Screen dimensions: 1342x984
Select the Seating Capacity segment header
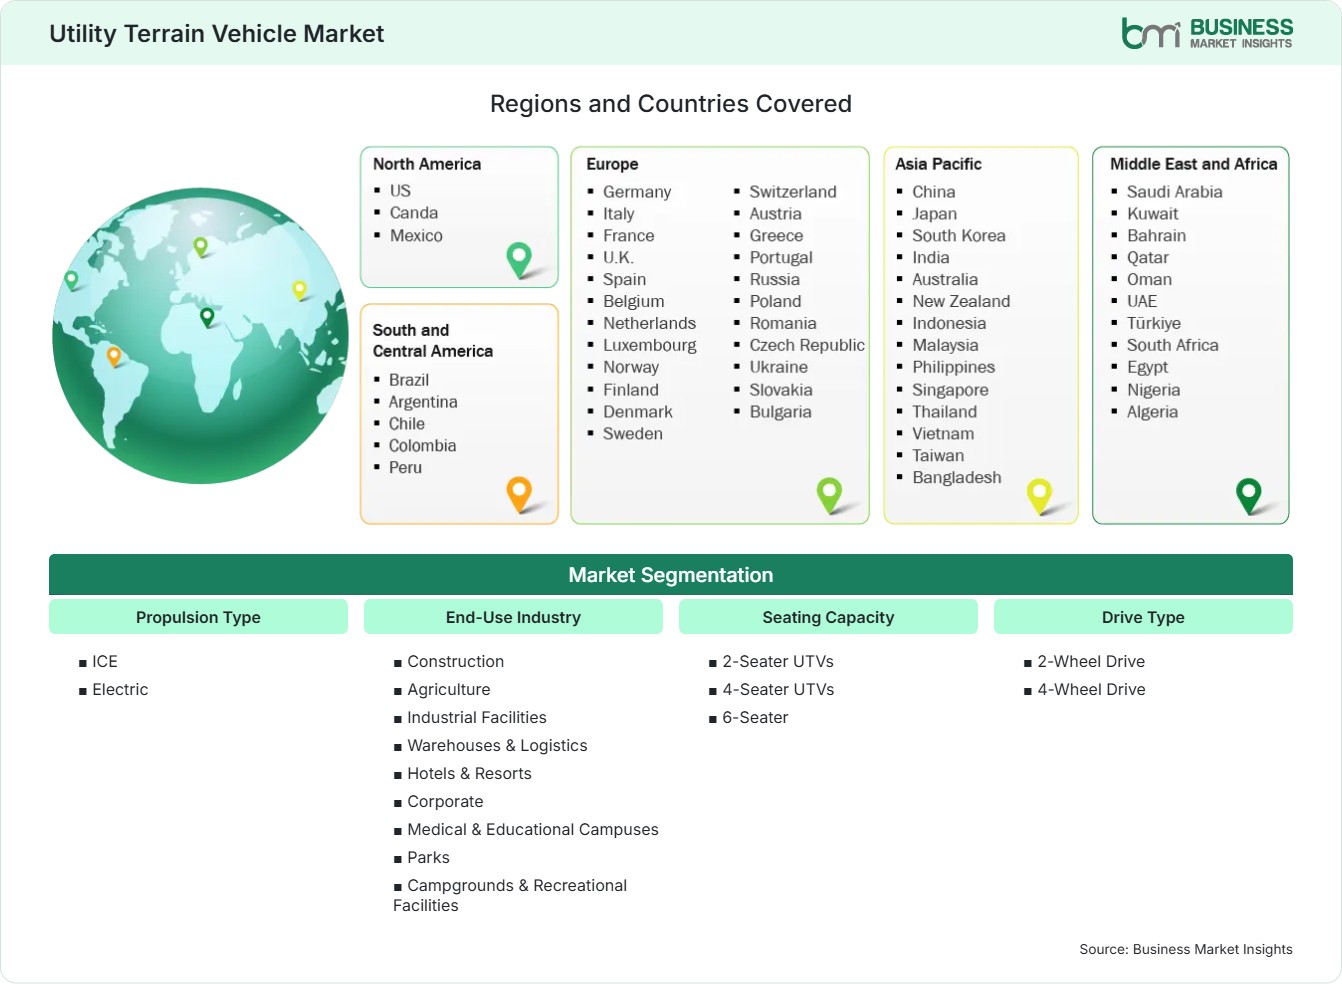click(x=828, y=617)
